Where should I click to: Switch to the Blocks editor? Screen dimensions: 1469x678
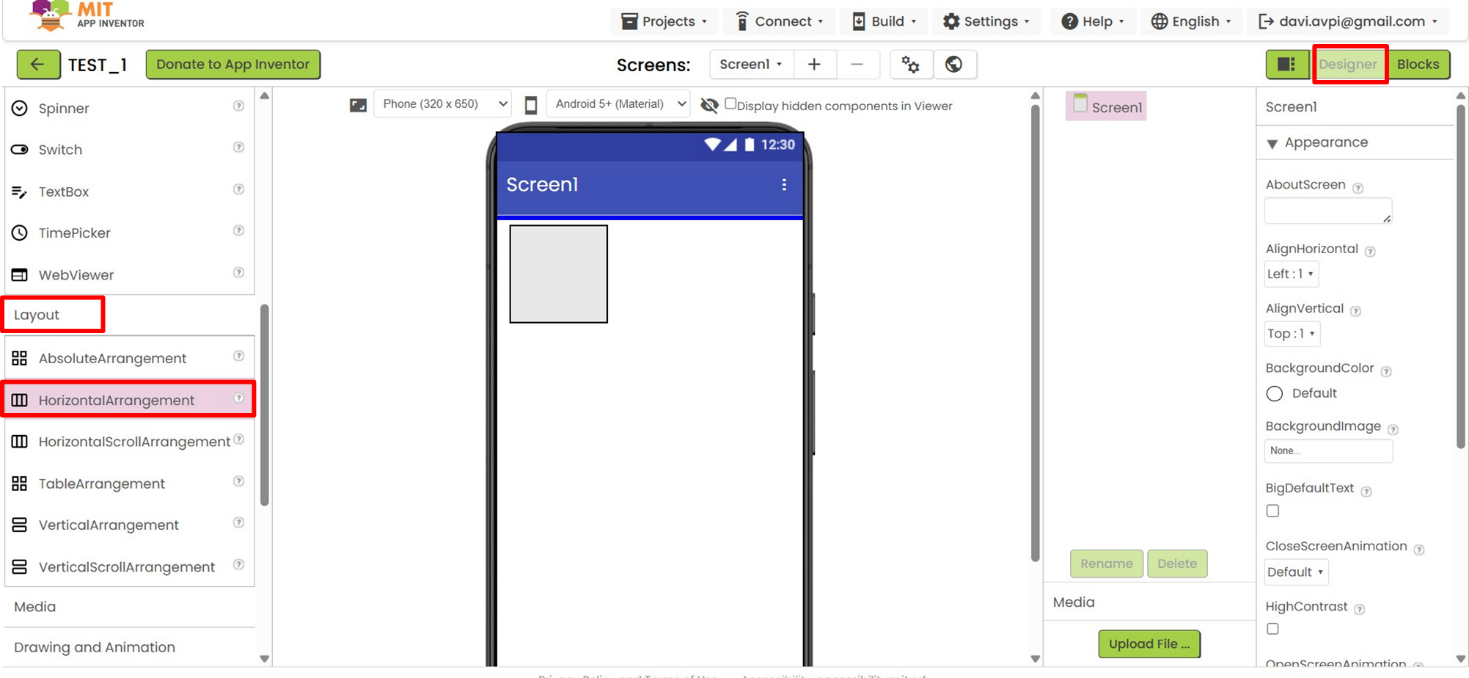pyautogui.click(x=1418, y=64)
